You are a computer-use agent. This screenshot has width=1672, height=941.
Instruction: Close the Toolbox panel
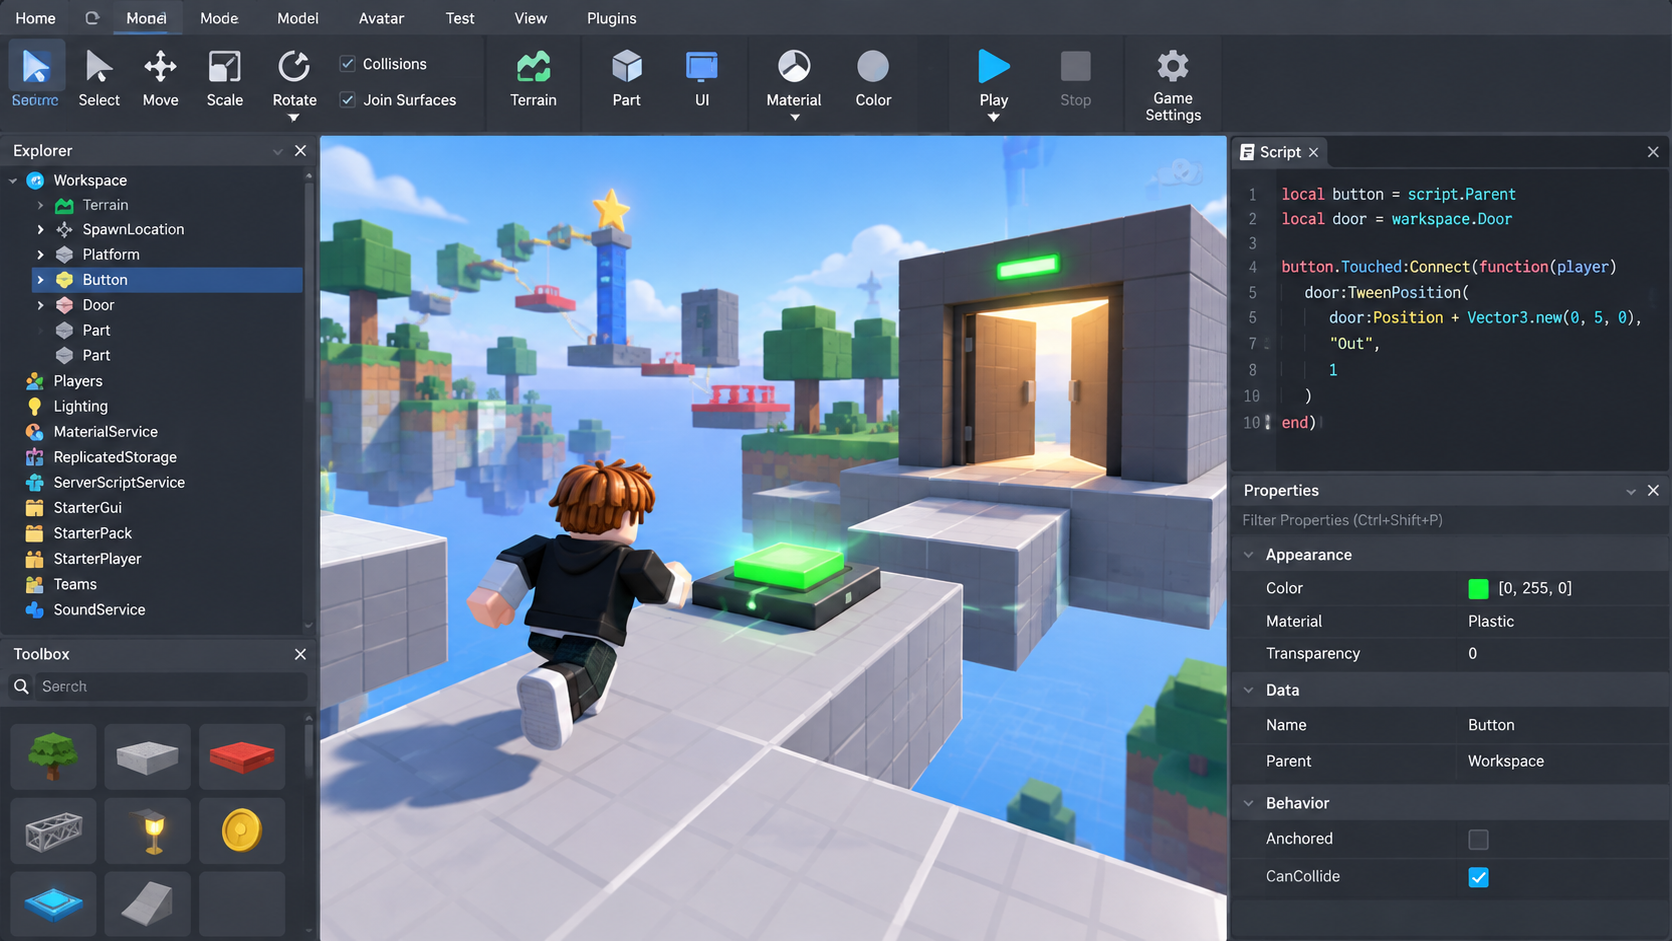[300, 654]
